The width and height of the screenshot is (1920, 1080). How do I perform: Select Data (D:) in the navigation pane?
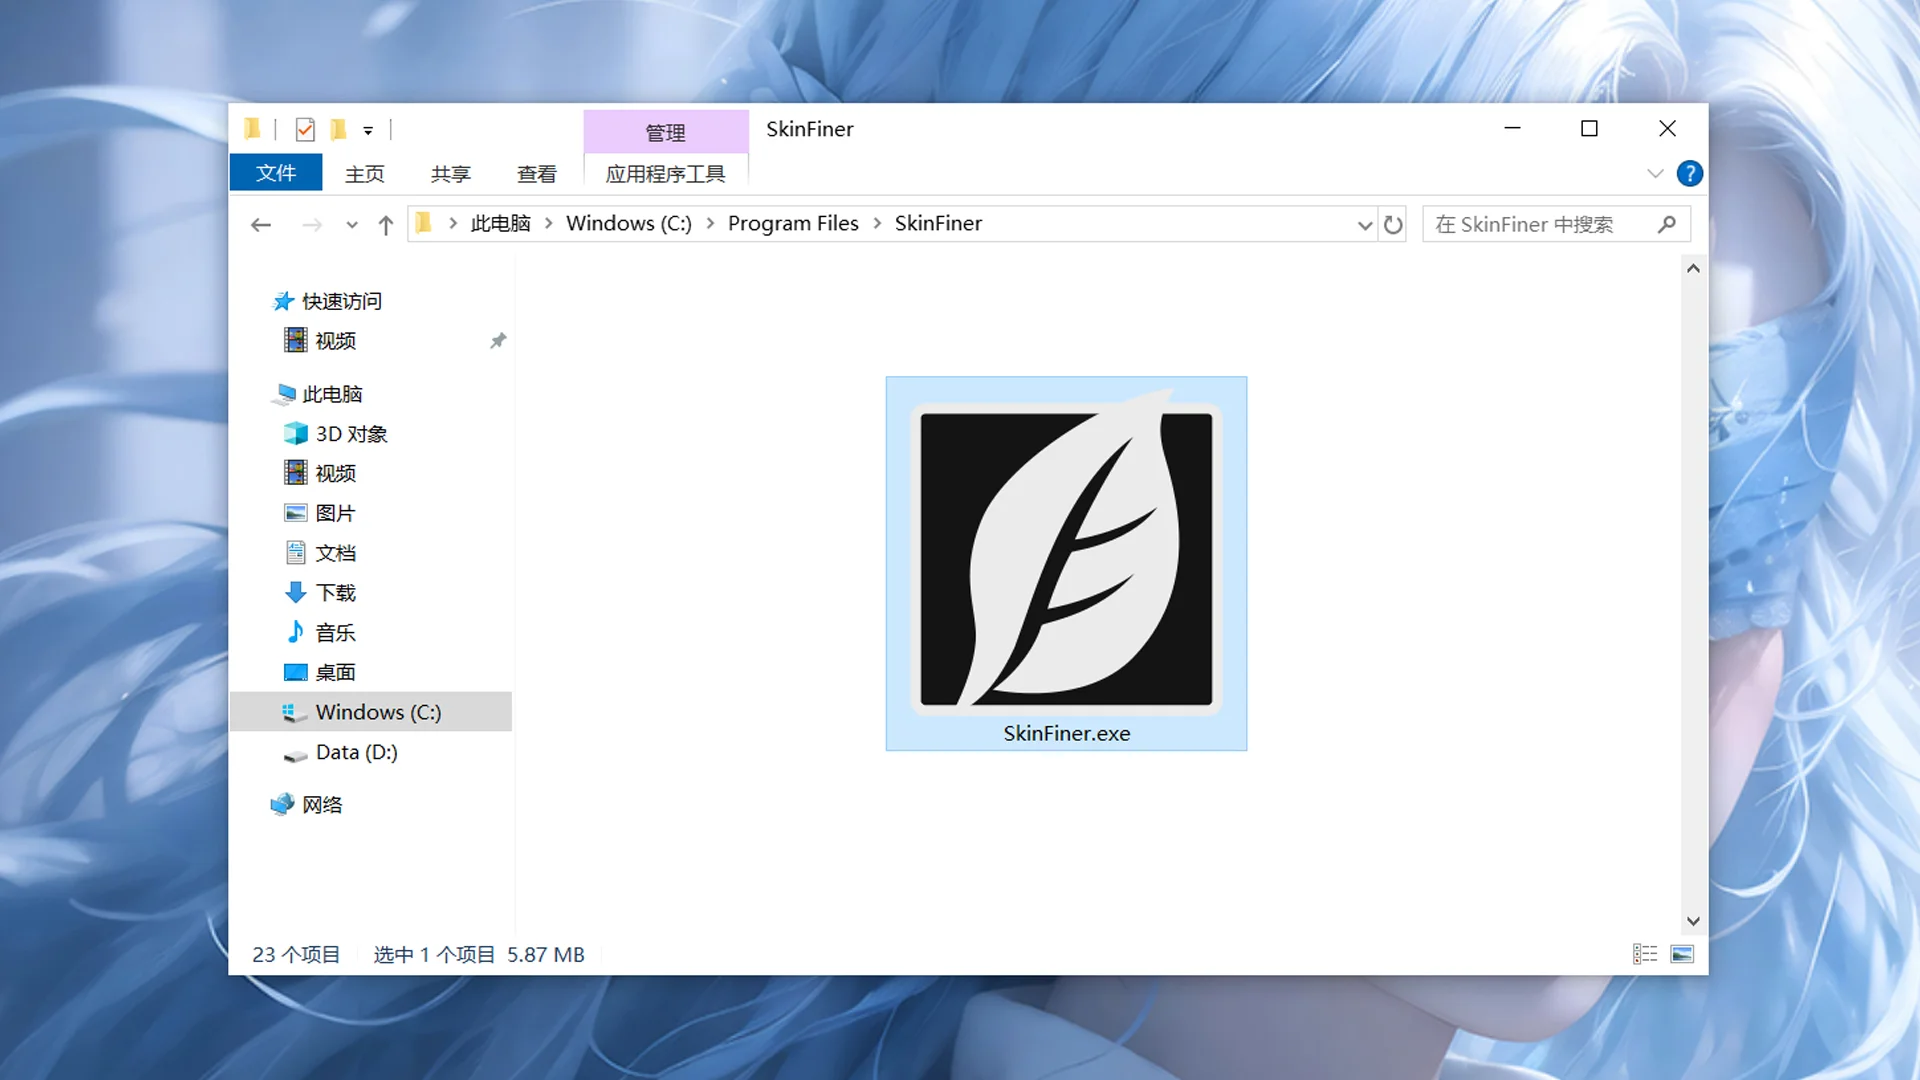coord(356,752)
